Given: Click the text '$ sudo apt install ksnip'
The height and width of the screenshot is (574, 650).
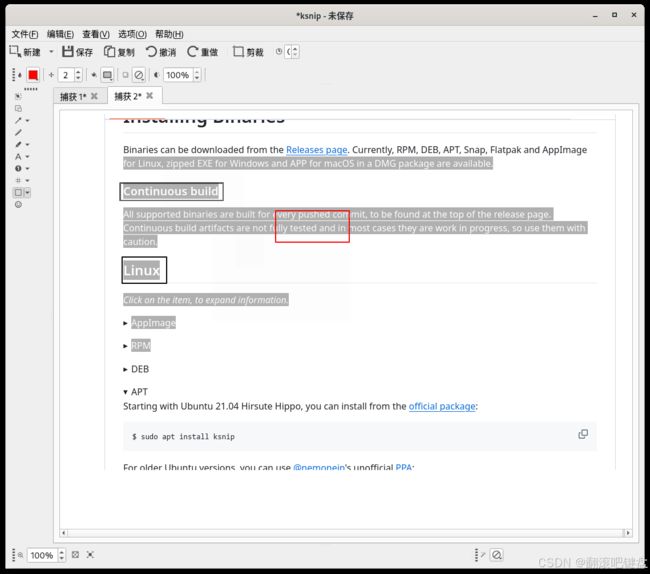Looking at the screenshot, I should [183, 436].
